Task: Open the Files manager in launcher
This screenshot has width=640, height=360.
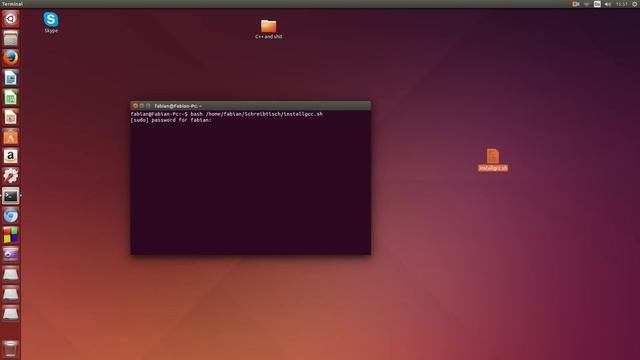Action: [11, 38]
